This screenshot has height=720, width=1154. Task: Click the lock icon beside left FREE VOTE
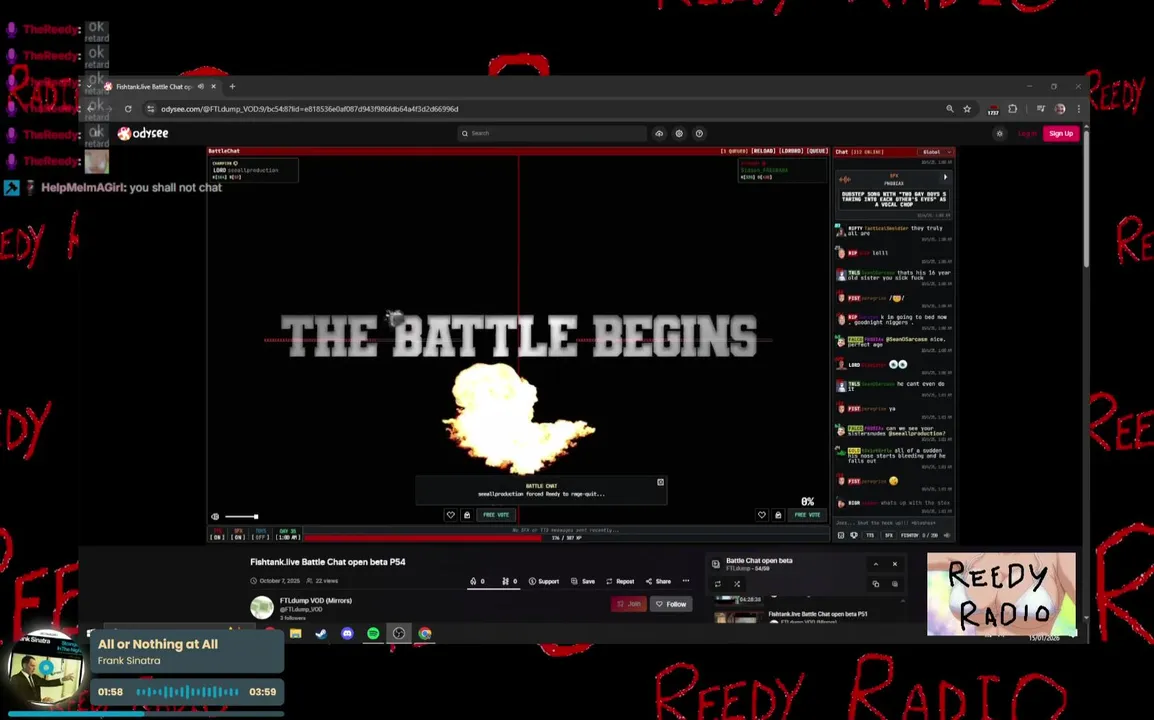coord(467,515)
